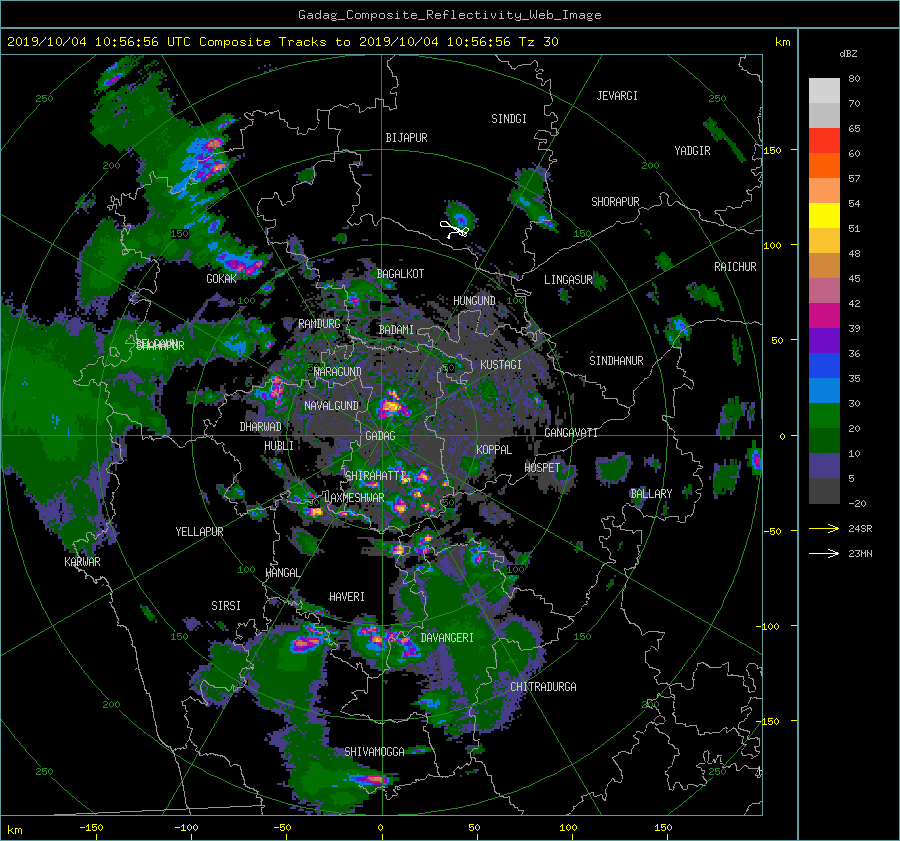
Task: Click the BAGALKOT city label
Action: (x=400, y=274)
